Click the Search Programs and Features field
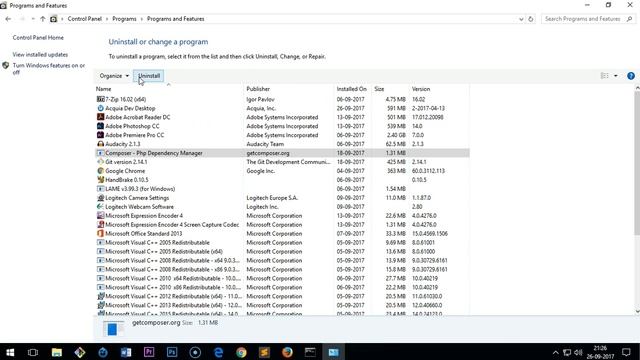The width and height of the screenshot is (640, 360). (x=588, y=19)
